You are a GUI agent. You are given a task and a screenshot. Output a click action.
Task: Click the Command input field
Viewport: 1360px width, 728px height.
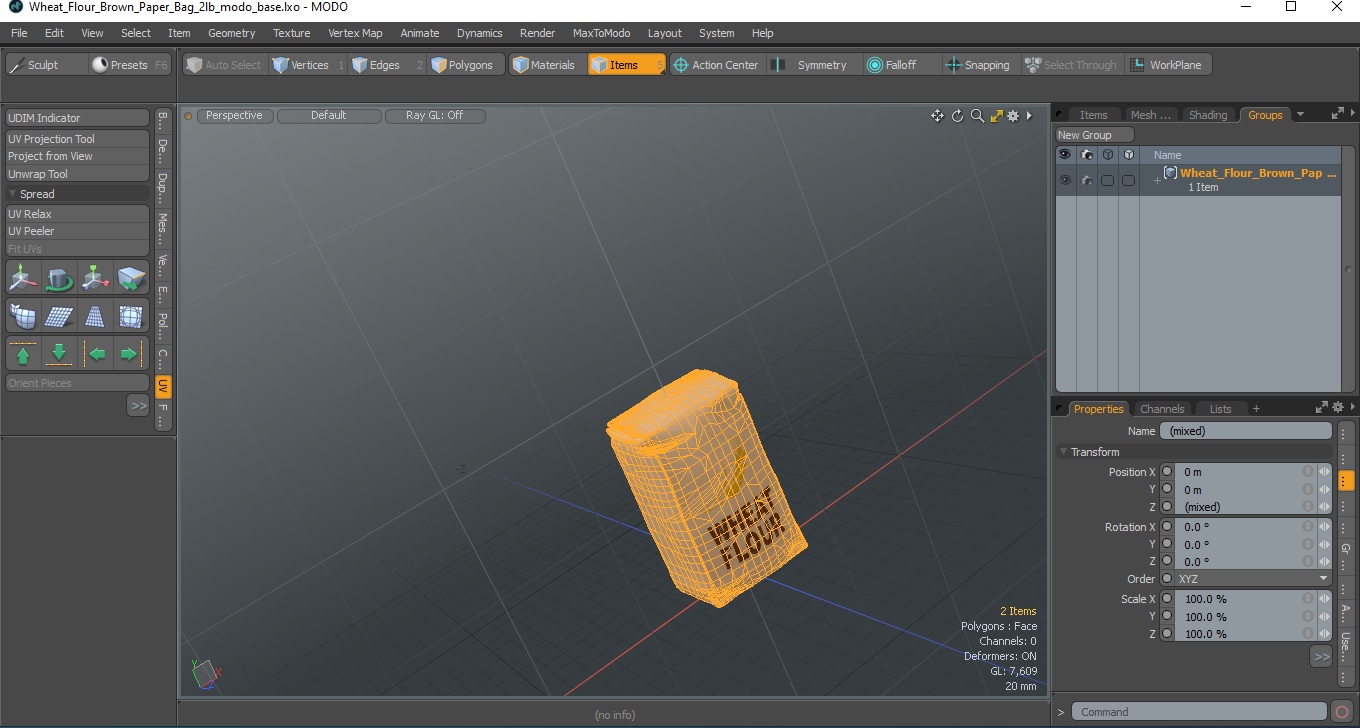(1200, 712)
